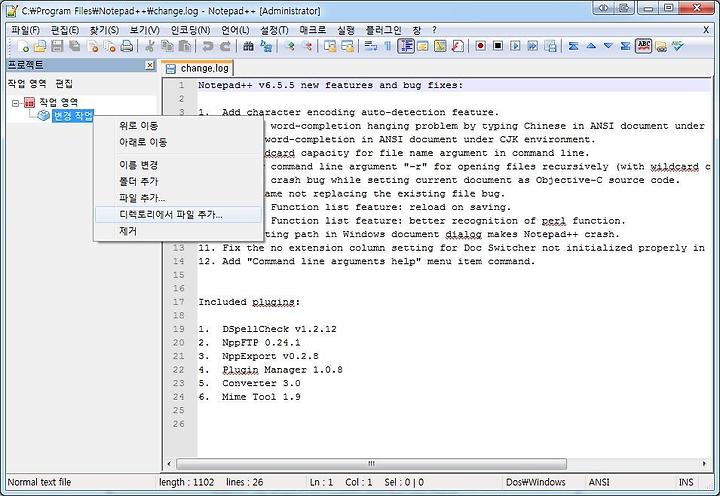Select the change.log tab
The height and width of the screenshot is (496, 720).
click(197, 68)
